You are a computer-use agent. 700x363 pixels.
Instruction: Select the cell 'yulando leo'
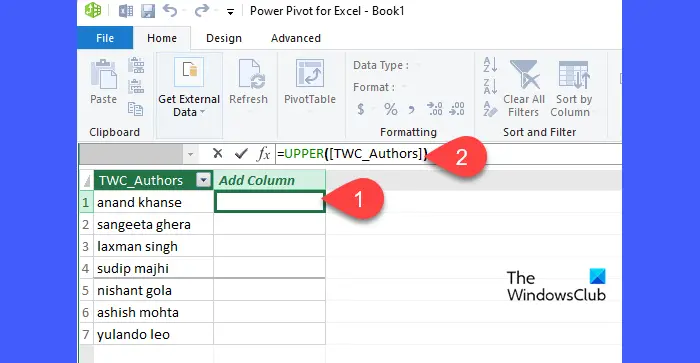point(153,334)
